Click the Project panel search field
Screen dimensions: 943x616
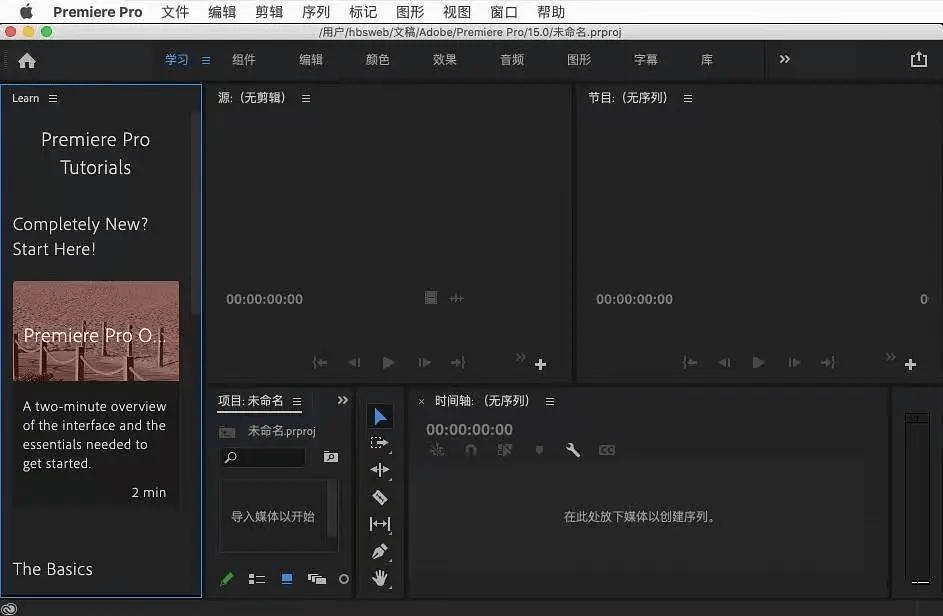(263, 457)
